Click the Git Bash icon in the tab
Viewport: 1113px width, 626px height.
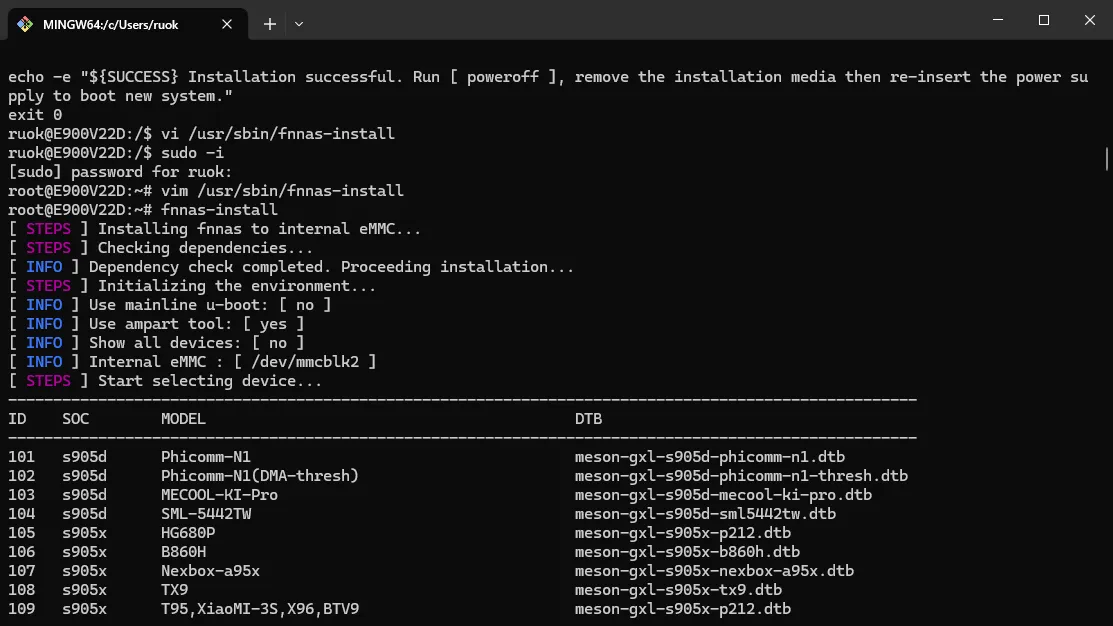25,24
